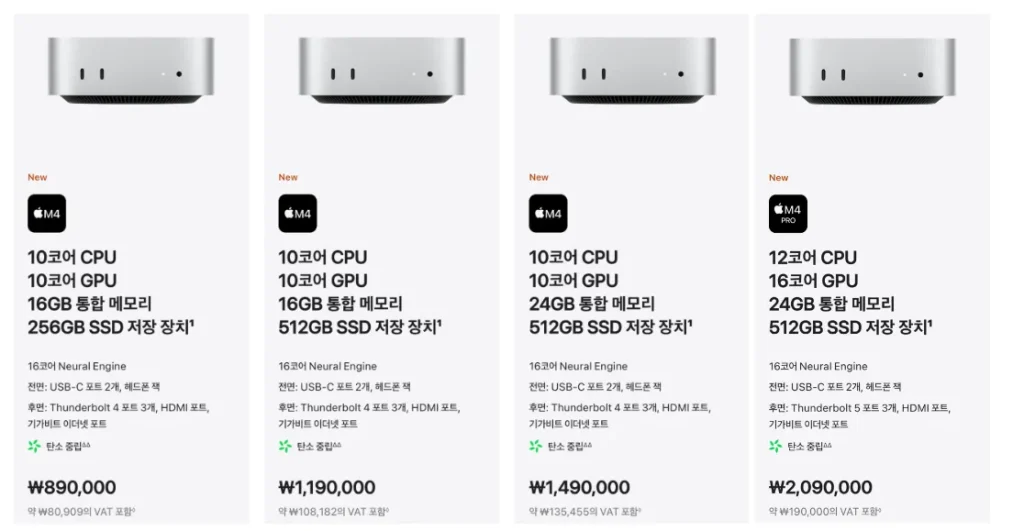
Task: Click the M4 Pro chip icon
Action: pos(788,213)
